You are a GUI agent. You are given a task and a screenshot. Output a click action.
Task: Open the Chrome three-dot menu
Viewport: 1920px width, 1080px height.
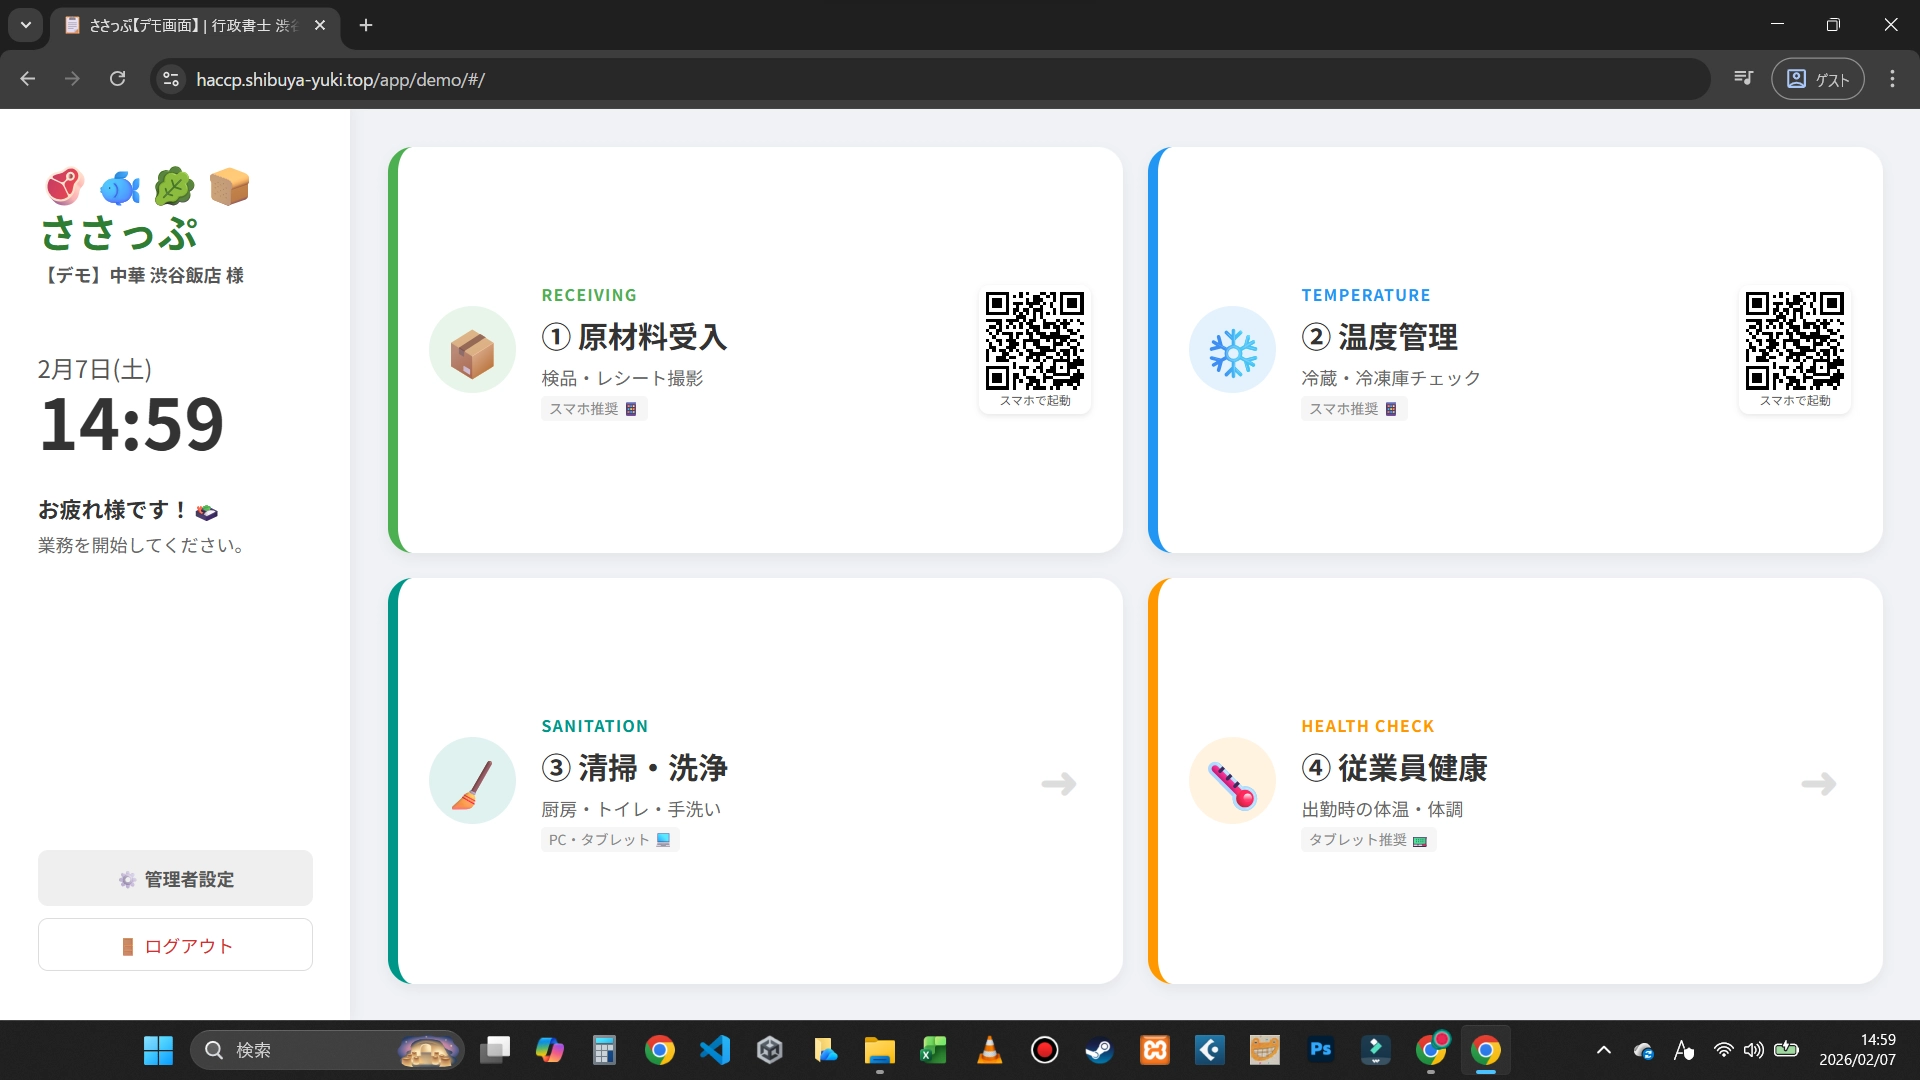(x=1892, y=79)
